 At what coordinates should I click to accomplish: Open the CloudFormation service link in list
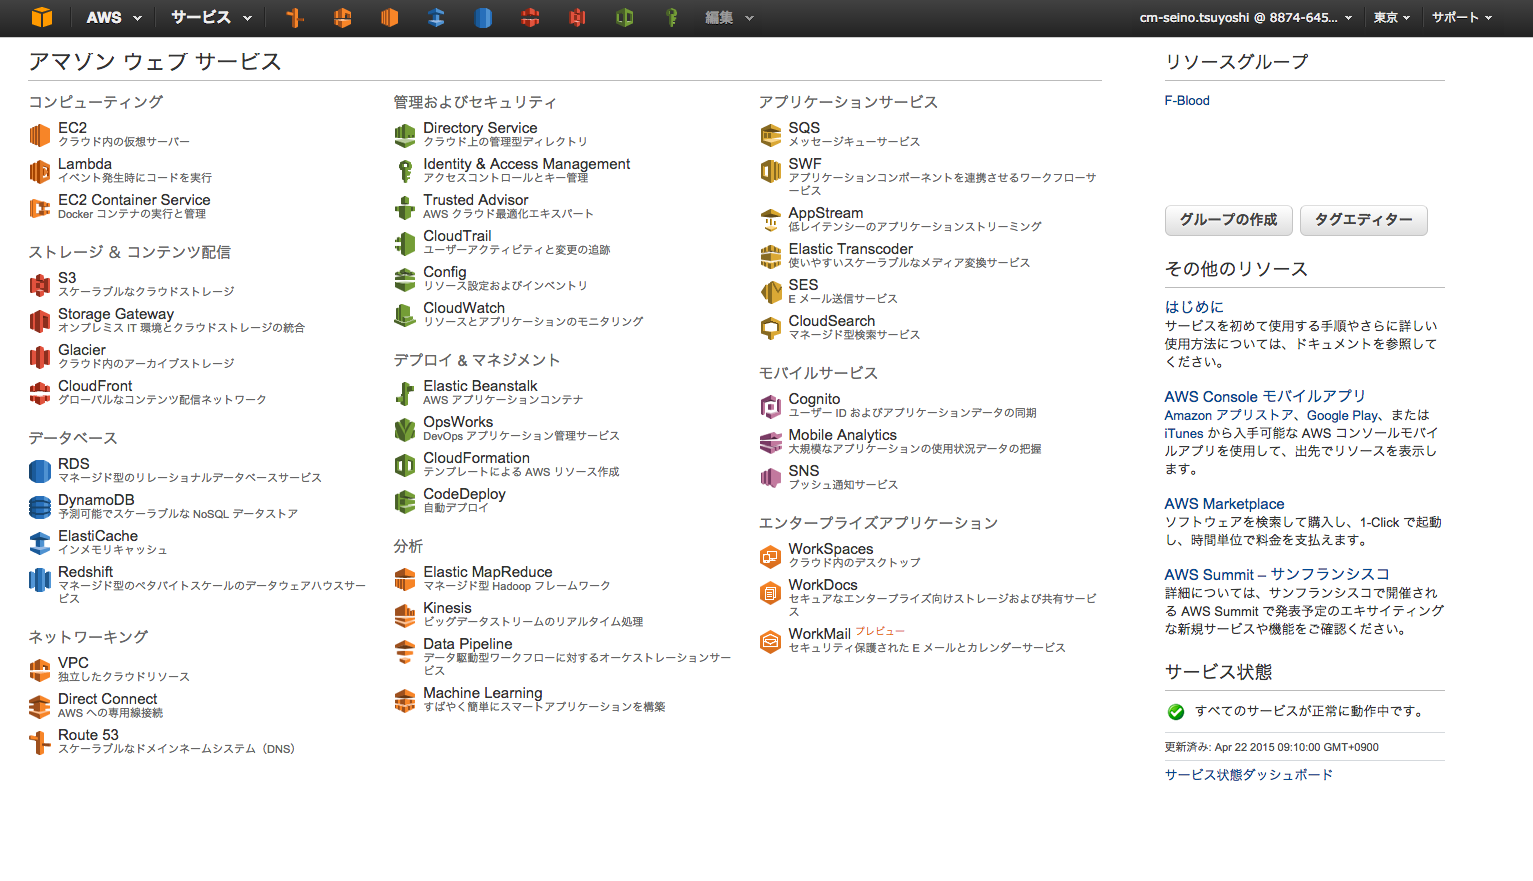click(x=476, y=458)
